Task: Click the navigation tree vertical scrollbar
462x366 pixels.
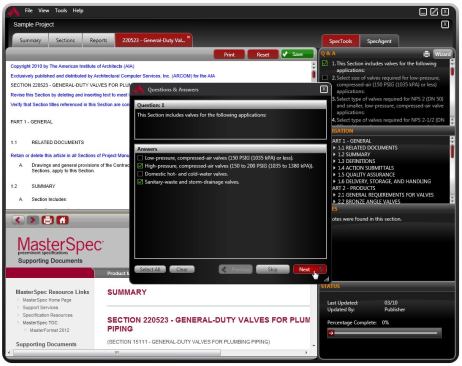Action: click(x=452, y=169)
